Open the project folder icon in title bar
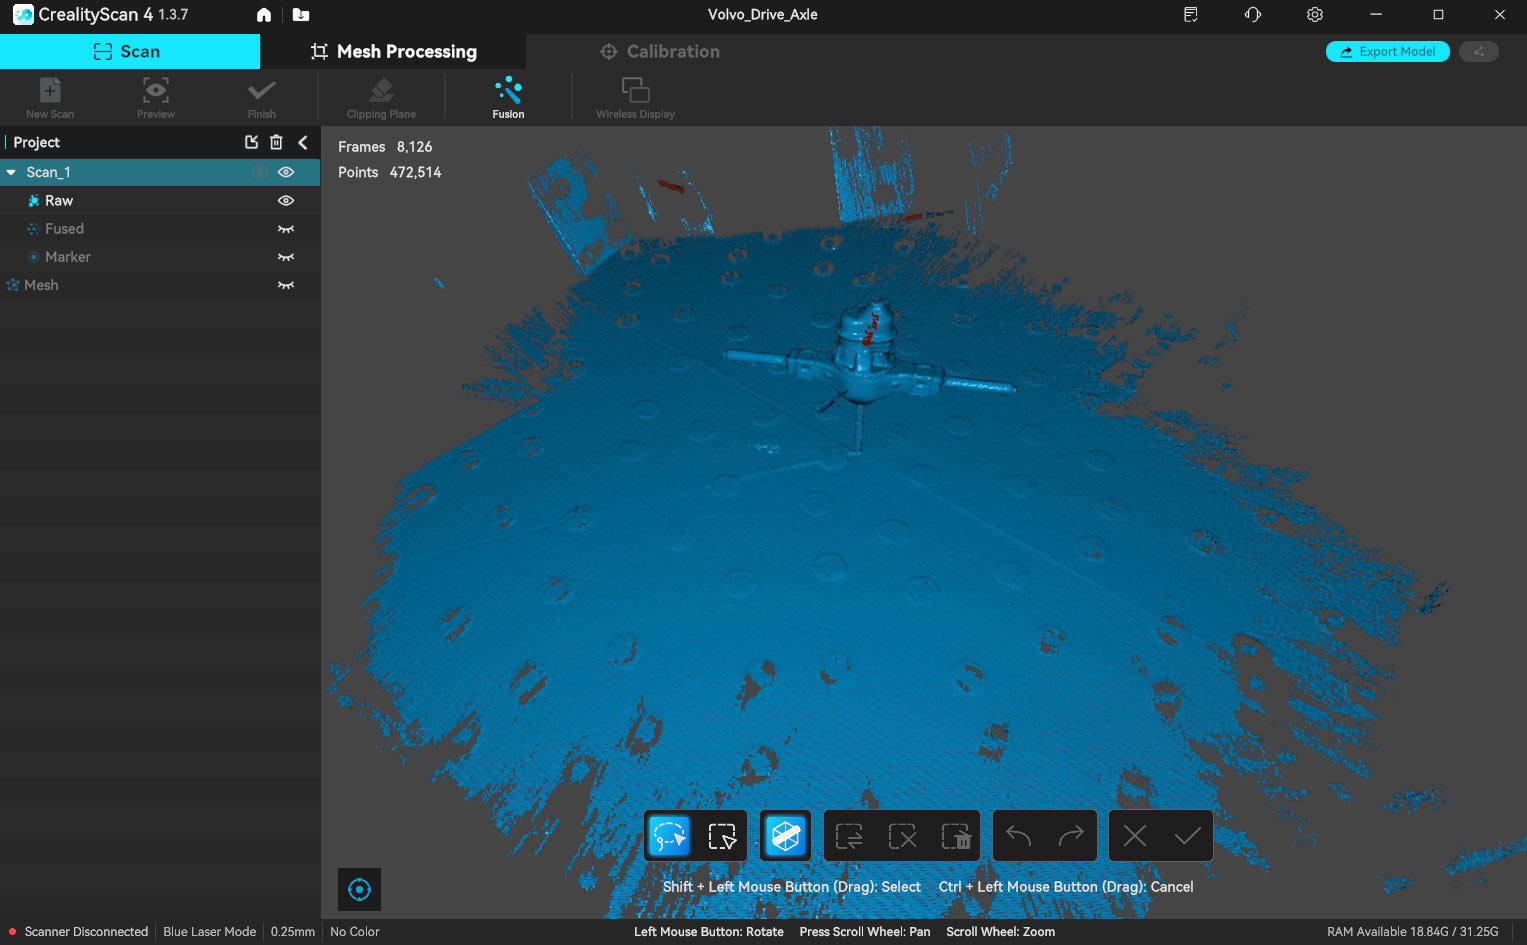 pos(301,15)
